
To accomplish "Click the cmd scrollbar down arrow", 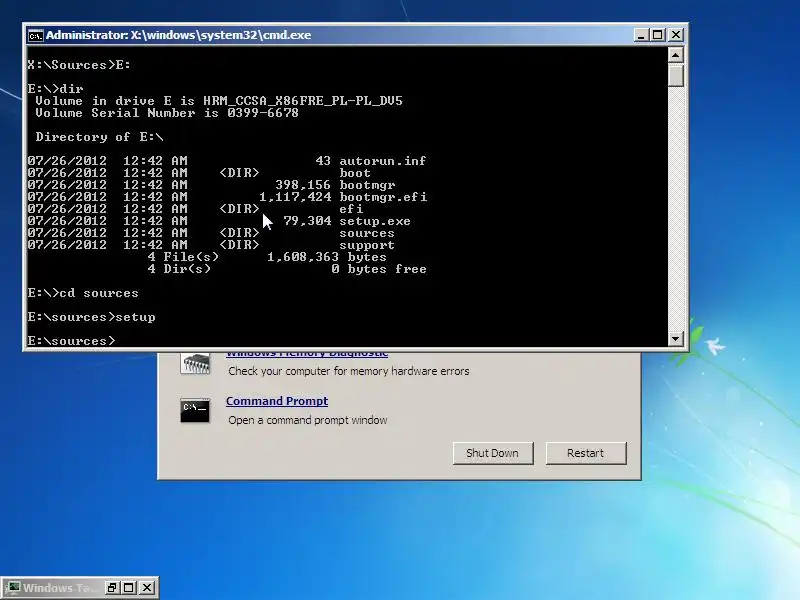I will coord(676,338).
